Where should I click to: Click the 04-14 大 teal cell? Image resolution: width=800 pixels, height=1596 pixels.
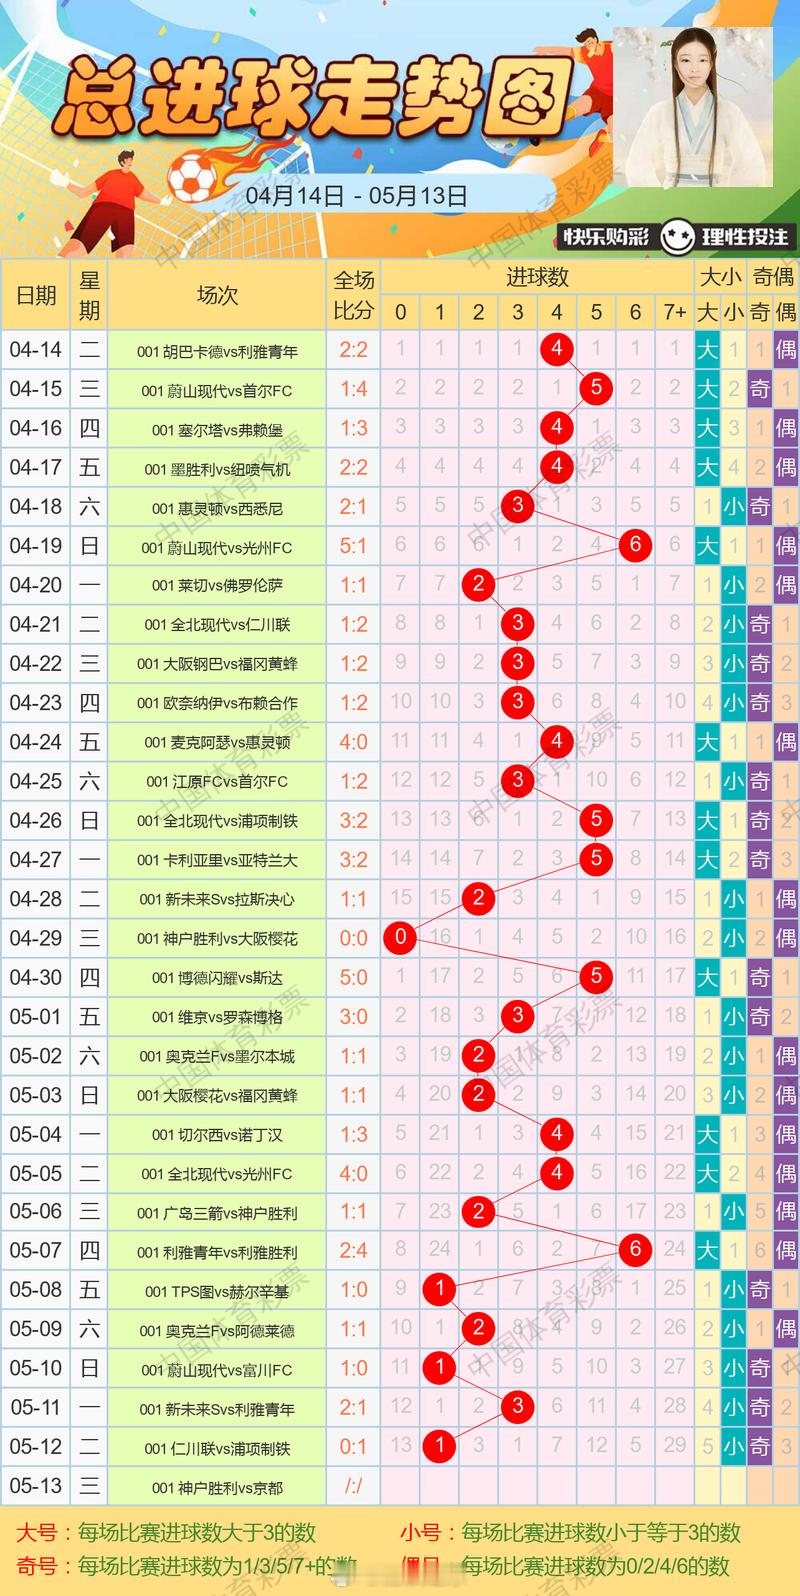coord(708,350)
